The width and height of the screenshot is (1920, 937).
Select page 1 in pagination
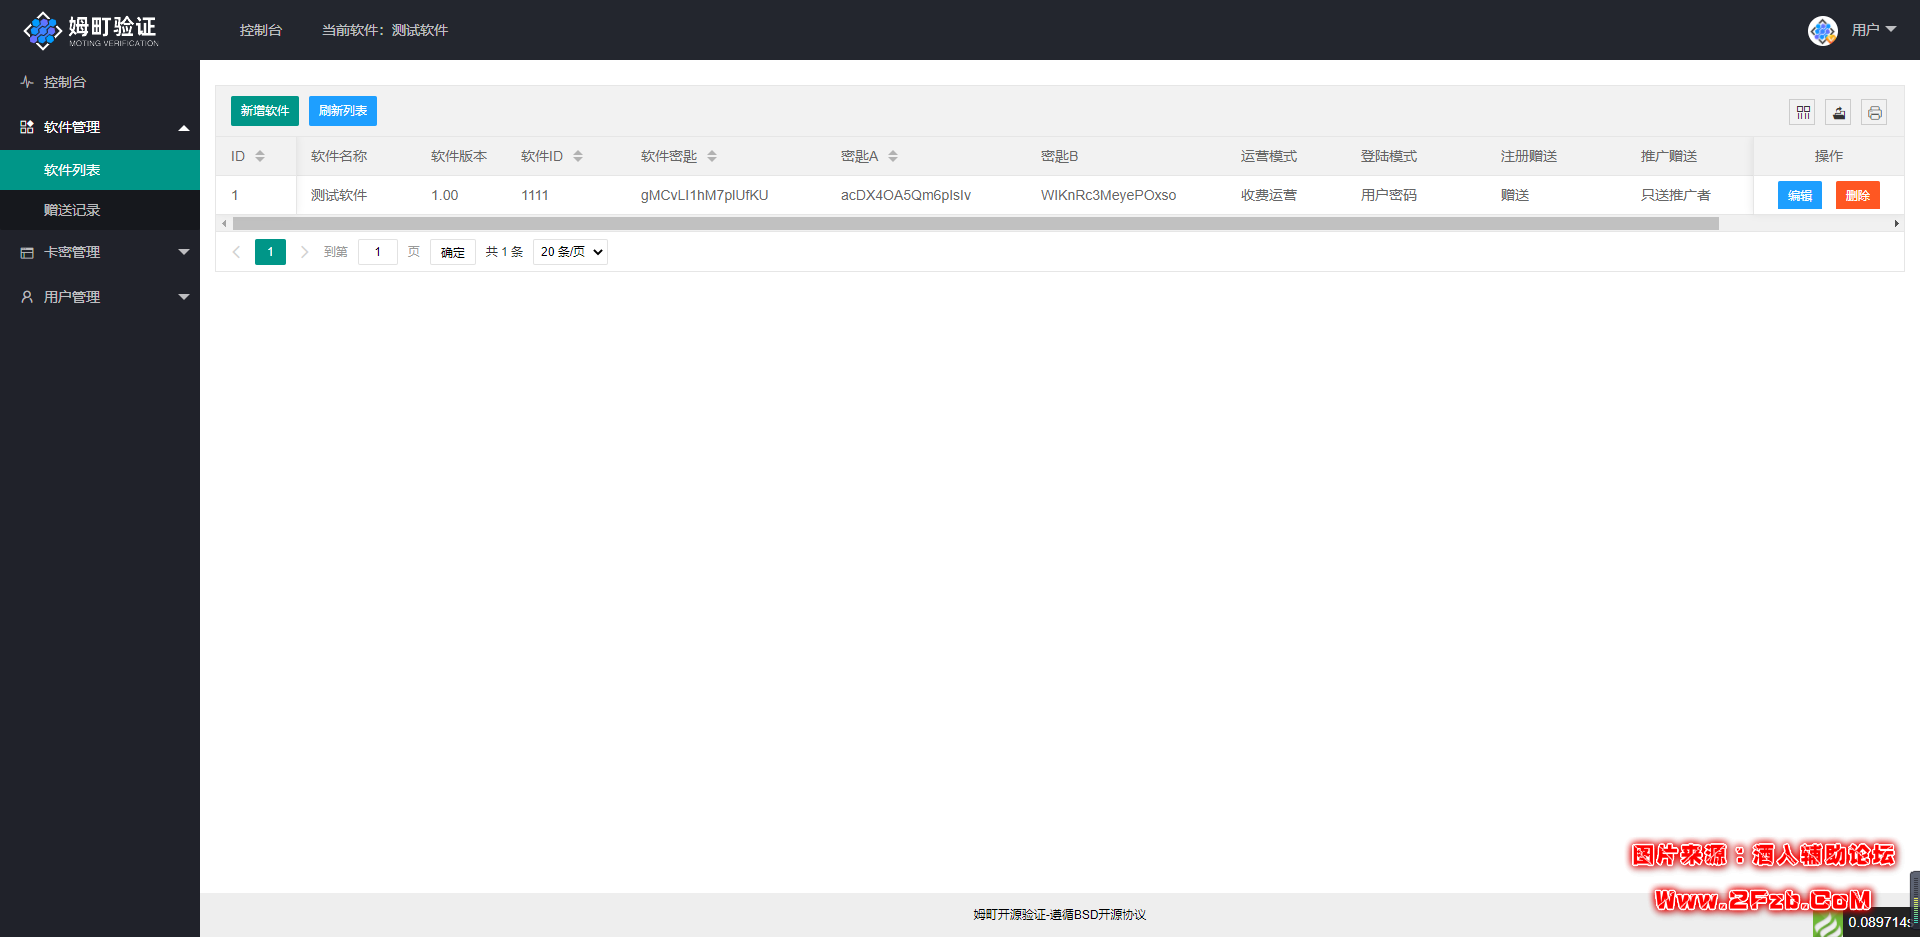(x=270, y=252)
